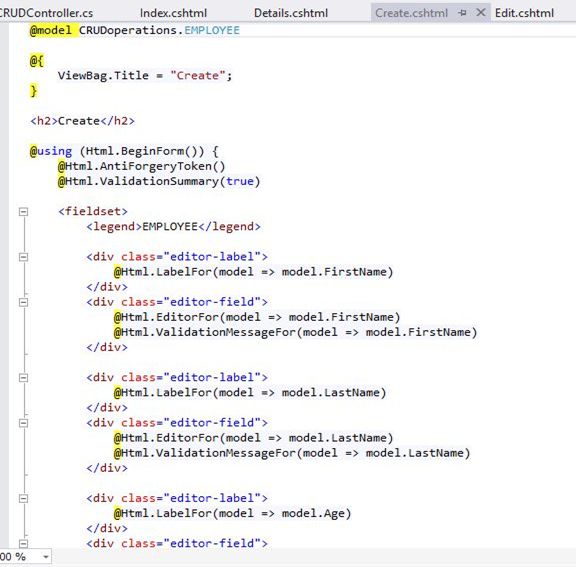Click LabelFor model.LastName line
This screenshot has width=576, height=567.
point(250,393)
